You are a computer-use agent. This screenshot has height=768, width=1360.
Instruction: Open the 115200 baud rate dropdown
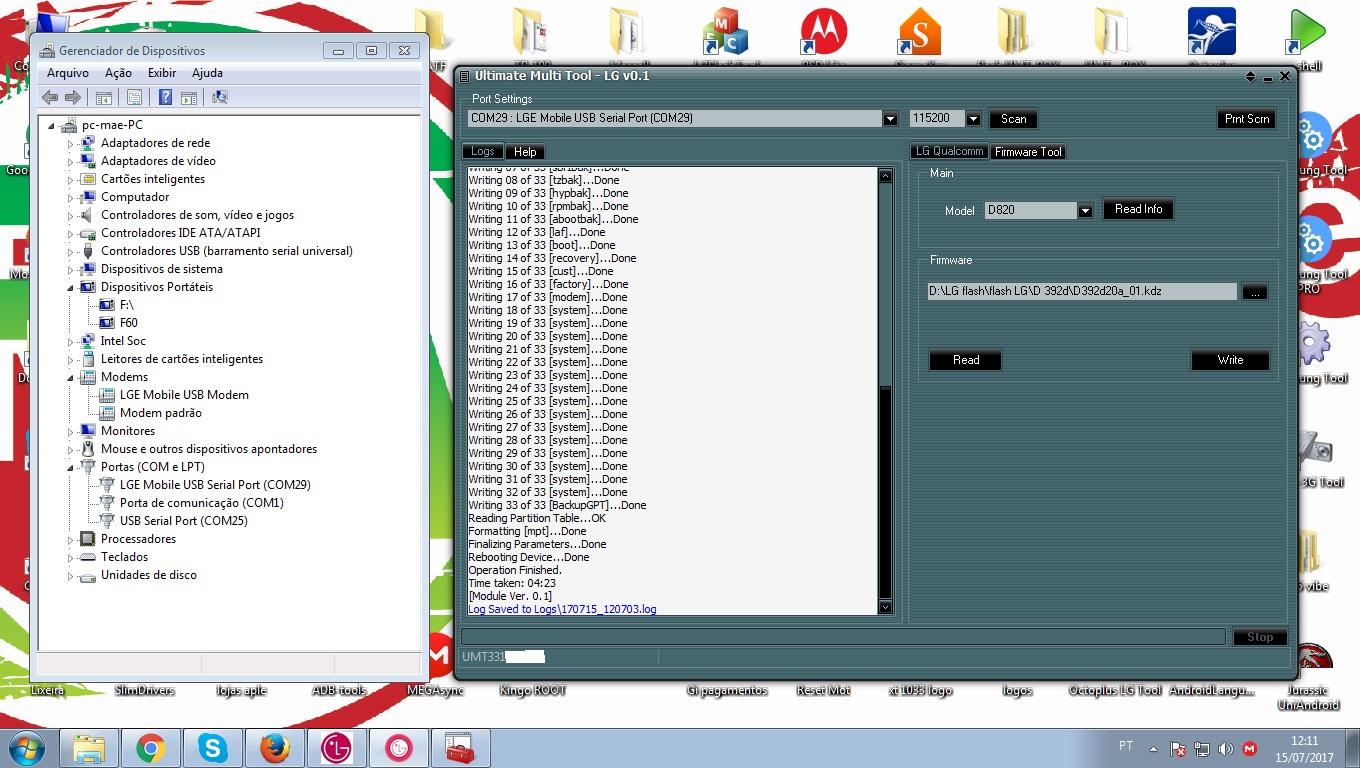tap(973, 119)
